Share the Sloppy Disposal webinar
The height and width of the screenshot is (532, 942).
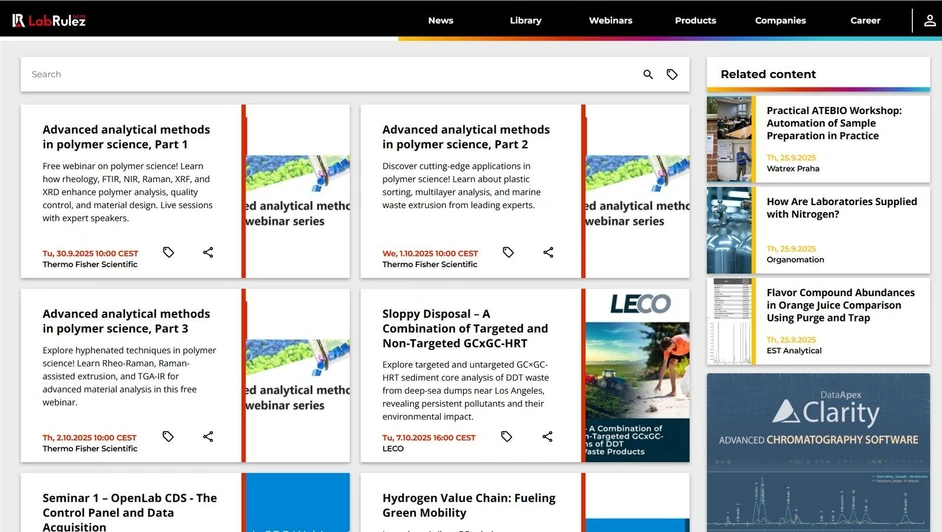(x=547, y=437)
